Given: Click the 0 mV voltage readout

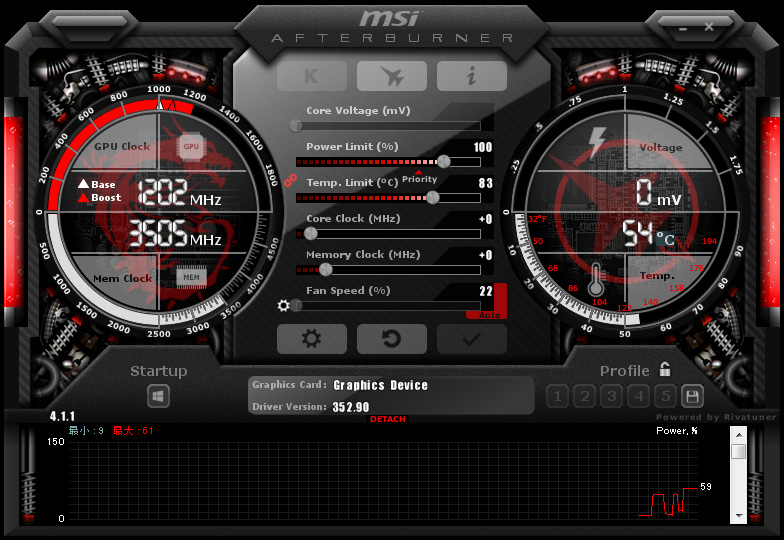Looking at the screenshot, I should click(658, 193).
